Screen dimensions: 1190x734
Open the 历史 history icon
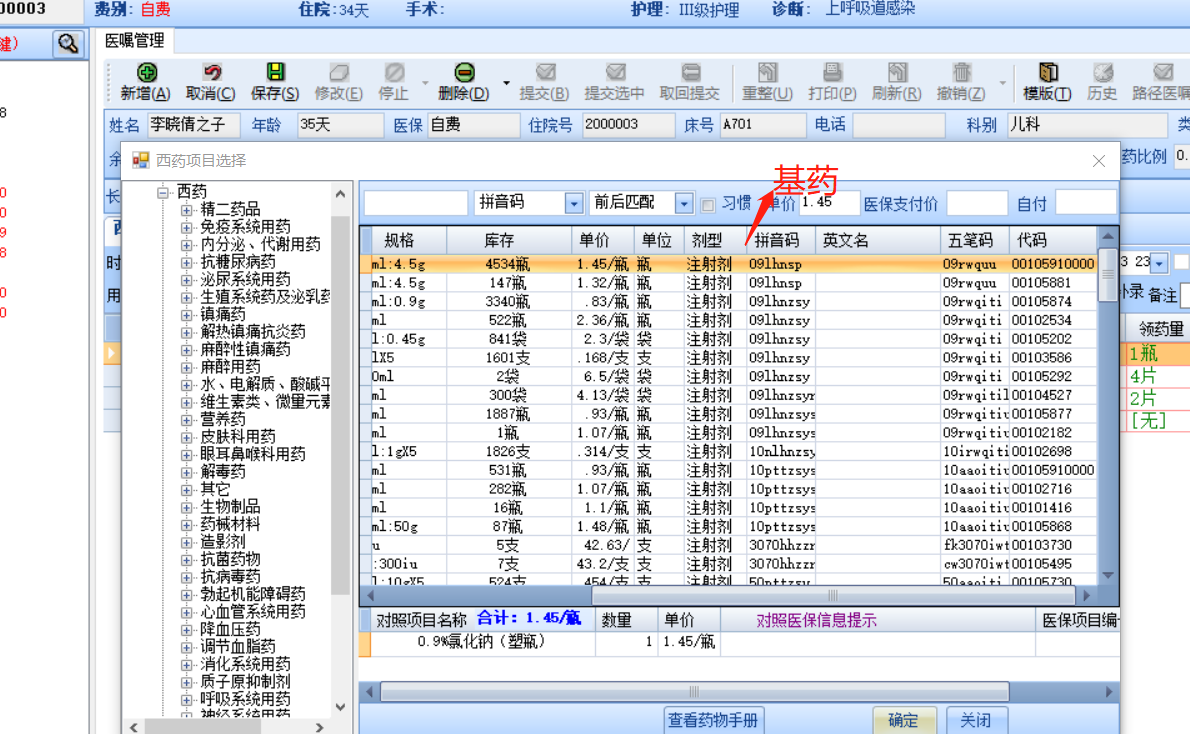pos(1102,73)
